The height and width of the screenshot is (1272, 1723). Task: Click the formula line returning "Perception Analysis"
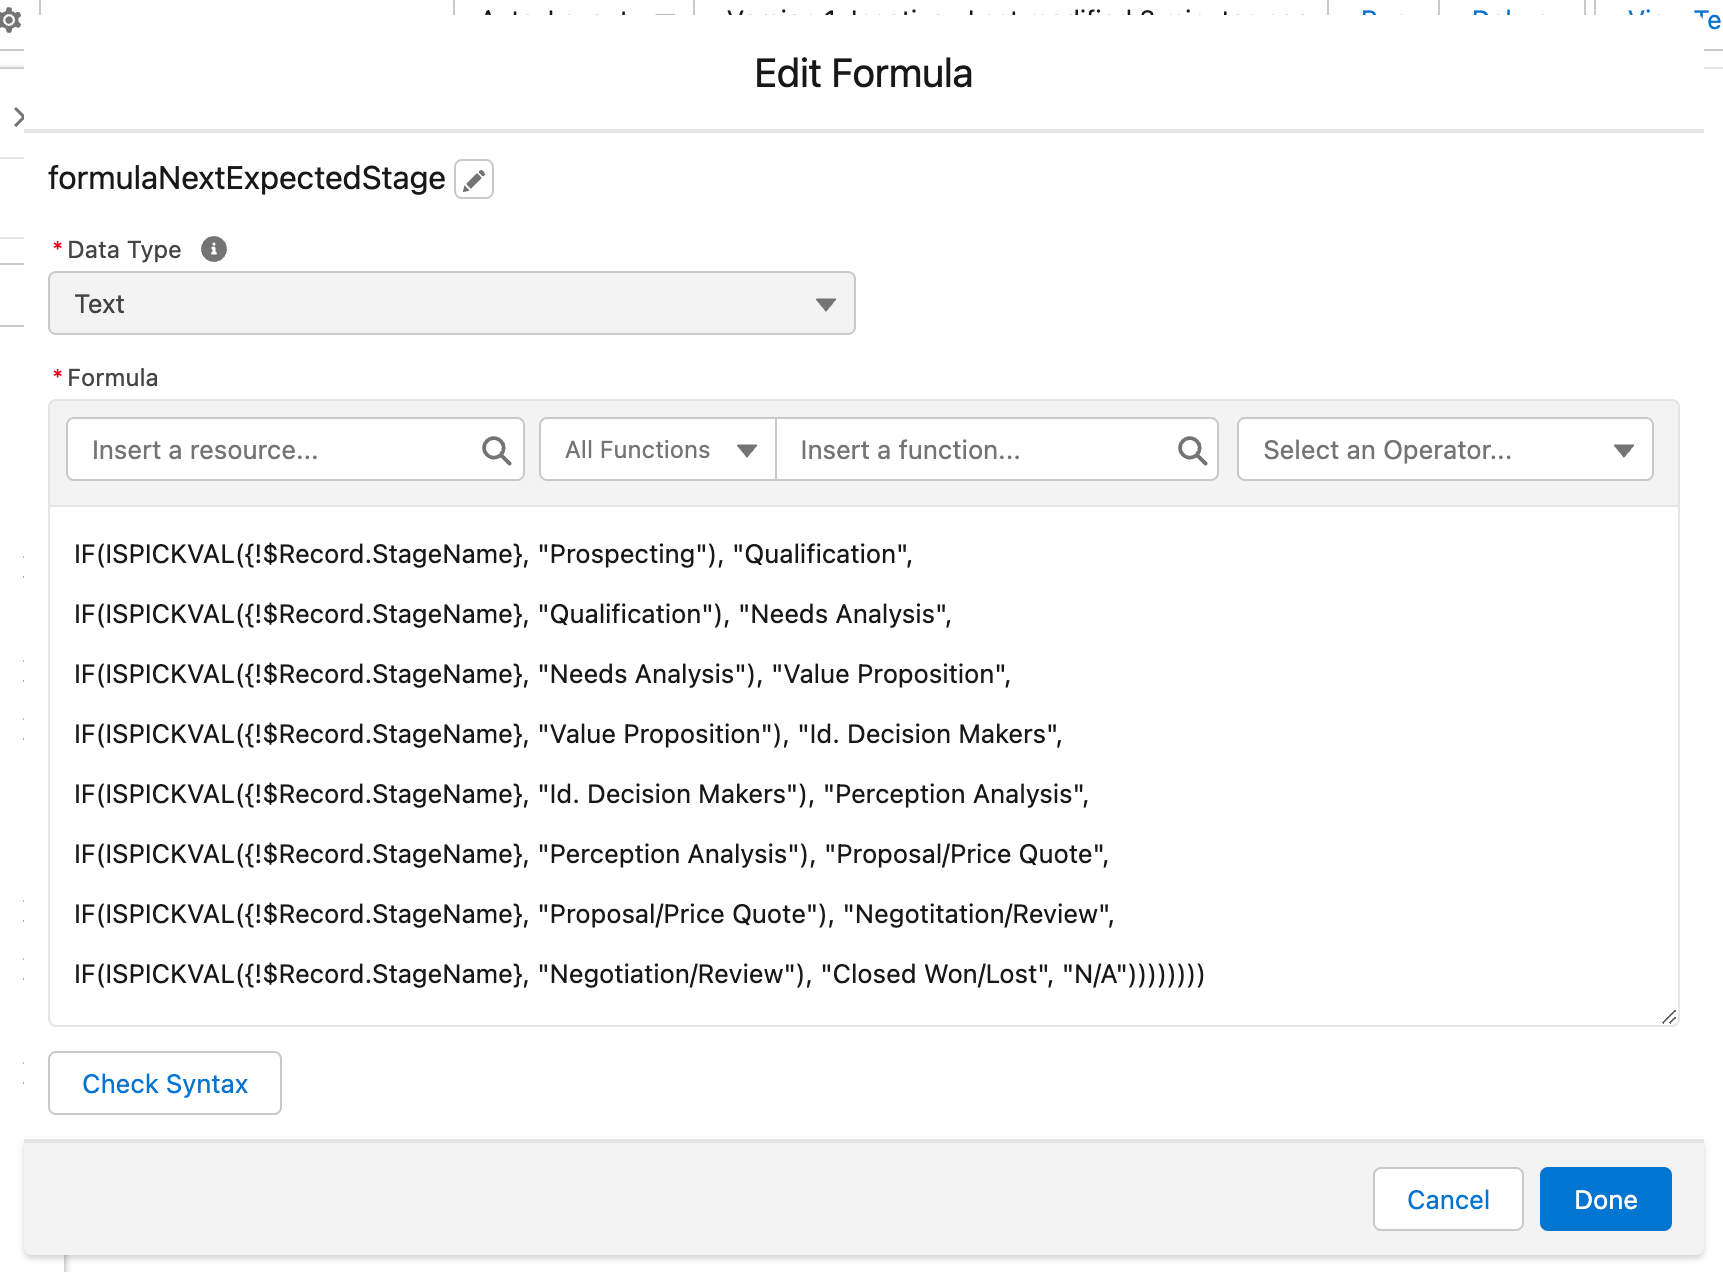click(581, 794)
